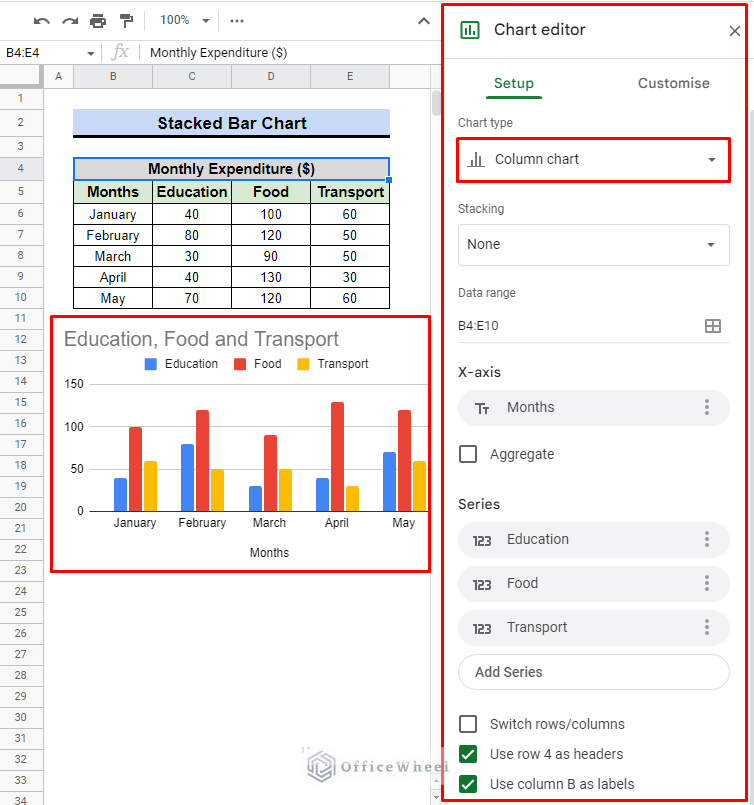This screenshot has width=754, height=805.
Task: Select the Setup tab
Action: (x=514, y=83)
